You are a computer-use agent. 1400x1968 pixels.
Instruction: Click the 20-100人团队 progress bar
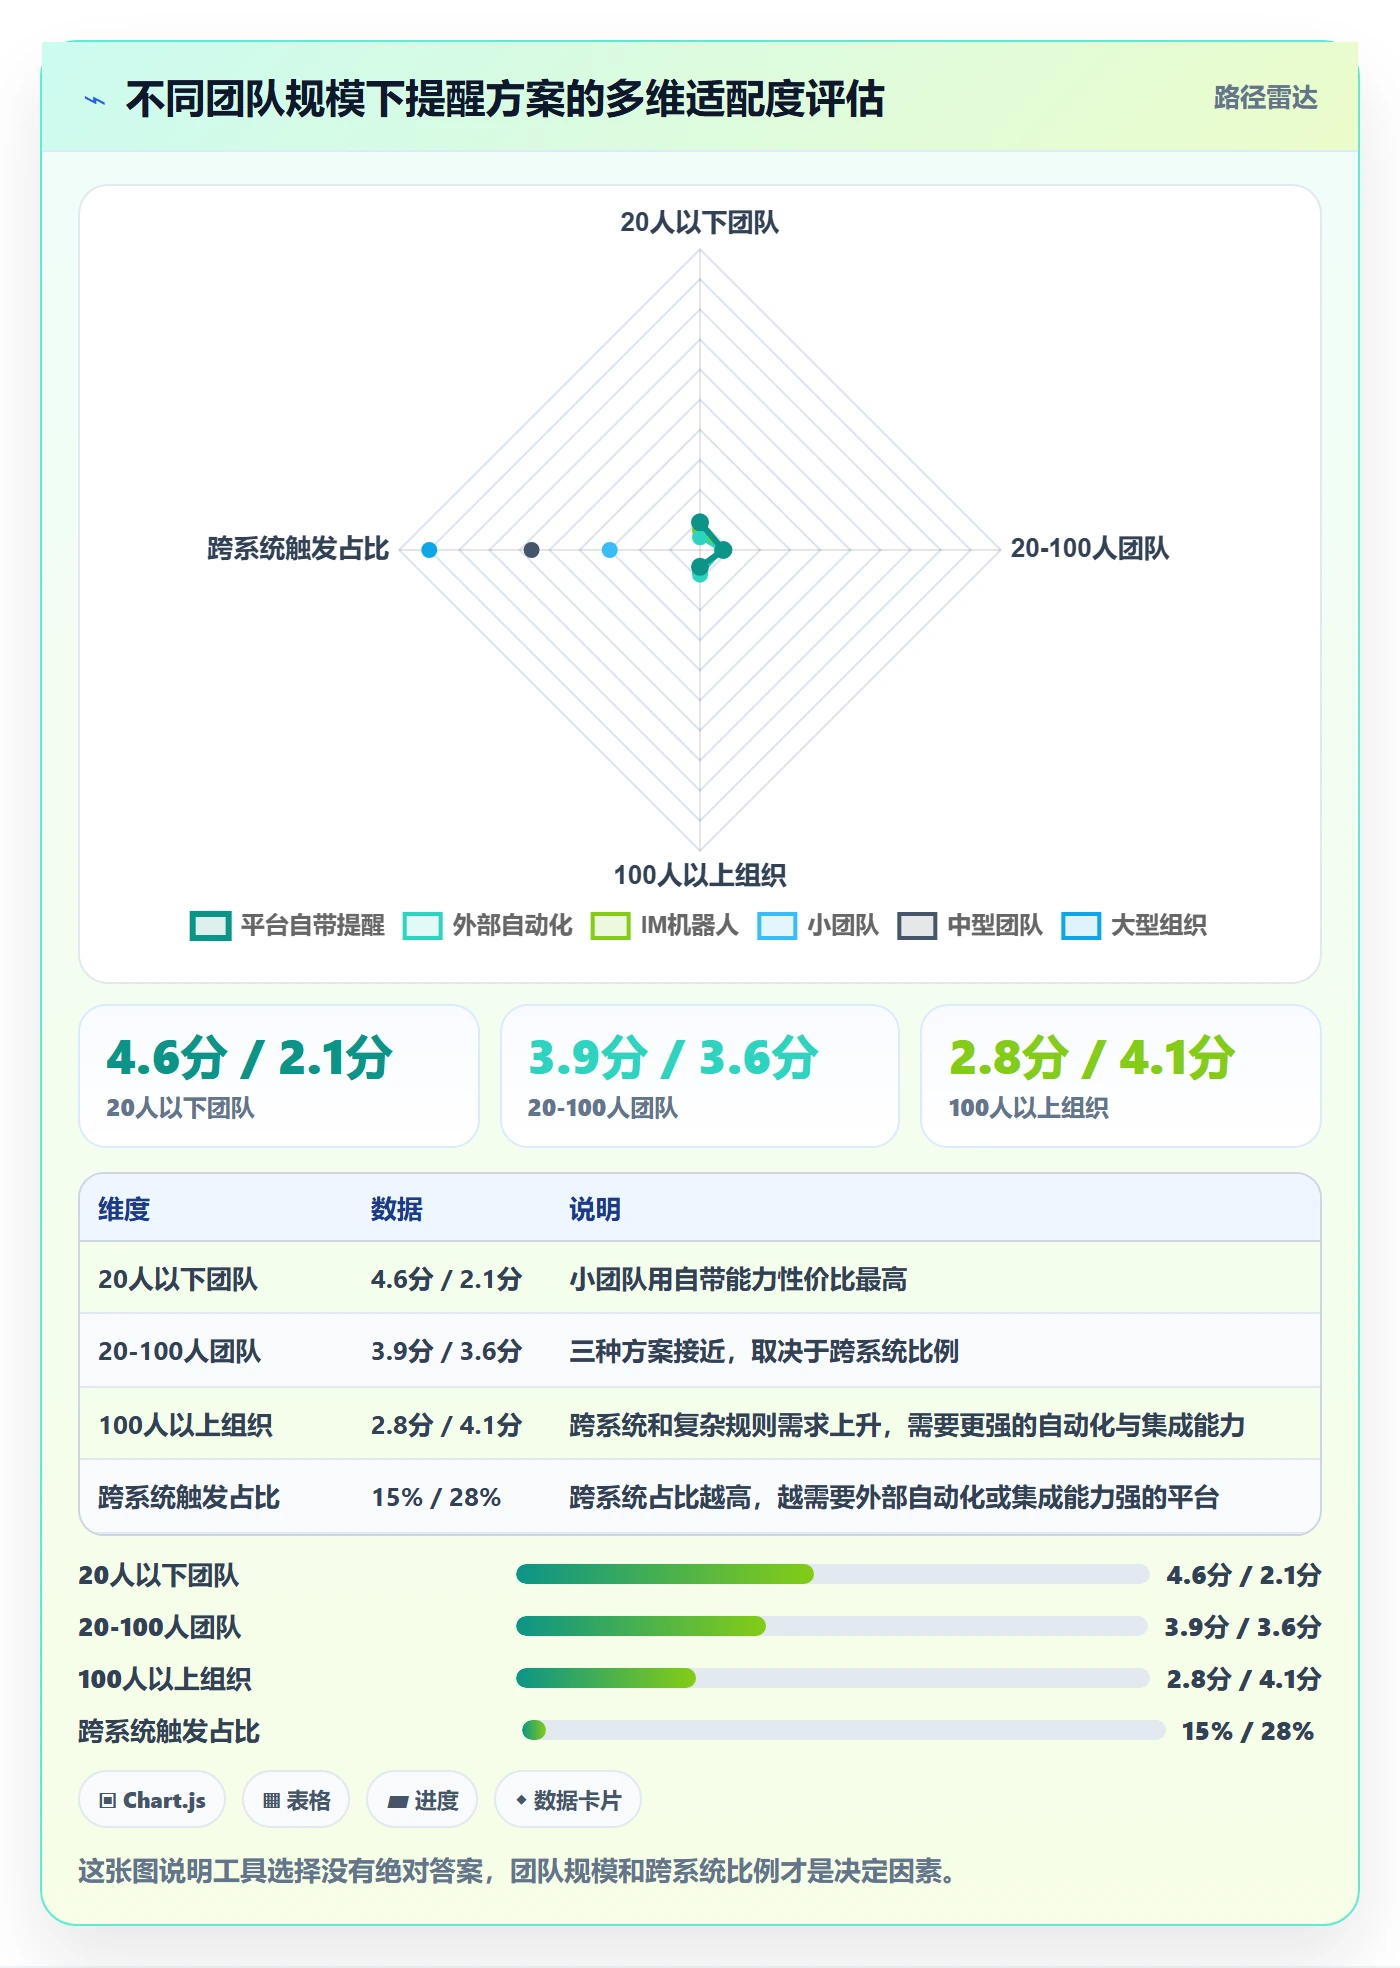coord(832,1626)
